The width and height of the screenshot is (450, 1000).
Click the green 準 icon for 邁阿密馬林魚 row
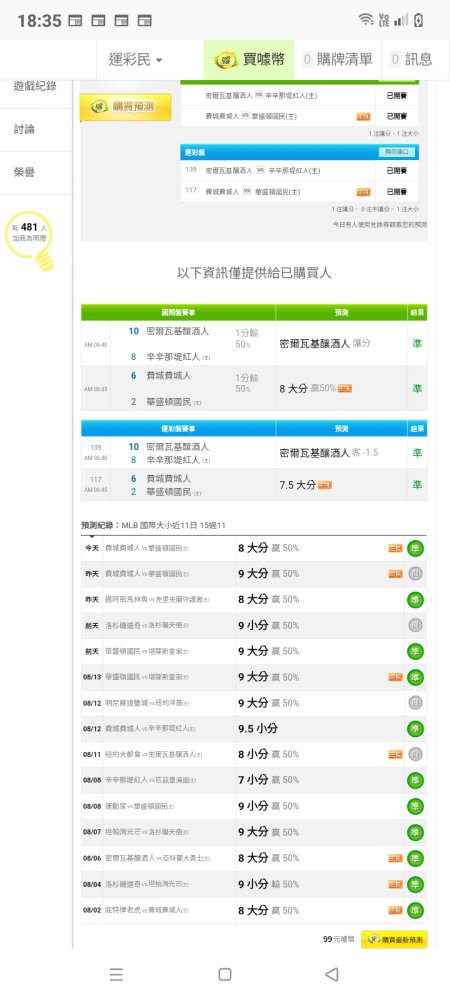(x=416, y=599)
